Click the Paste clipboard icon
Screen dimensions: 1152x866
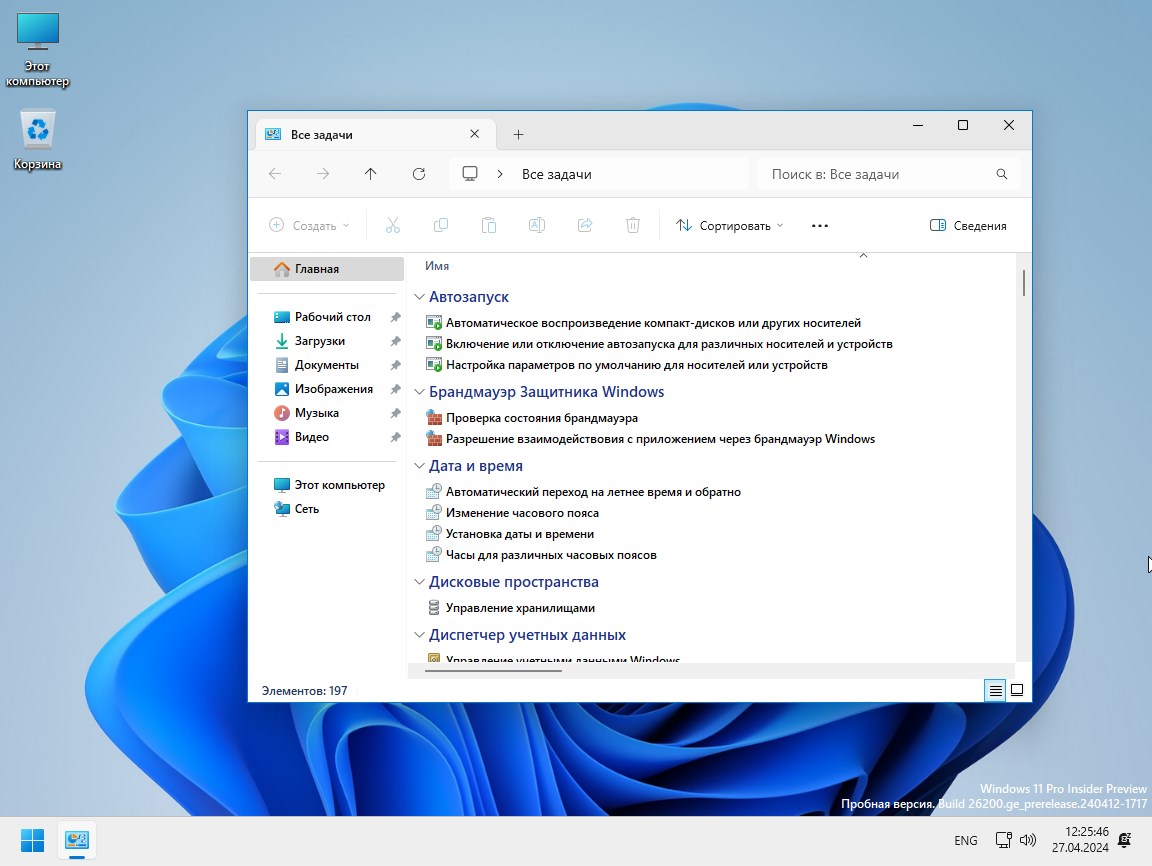(489, 225)
